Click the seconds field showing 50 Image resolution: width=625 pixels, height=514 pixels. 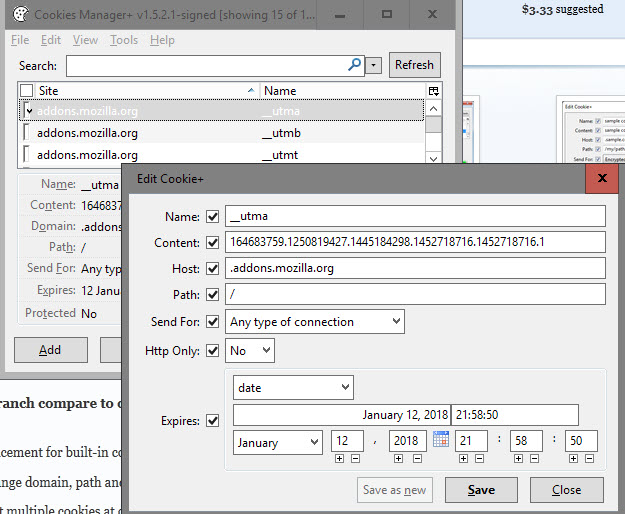pos(581,441)
